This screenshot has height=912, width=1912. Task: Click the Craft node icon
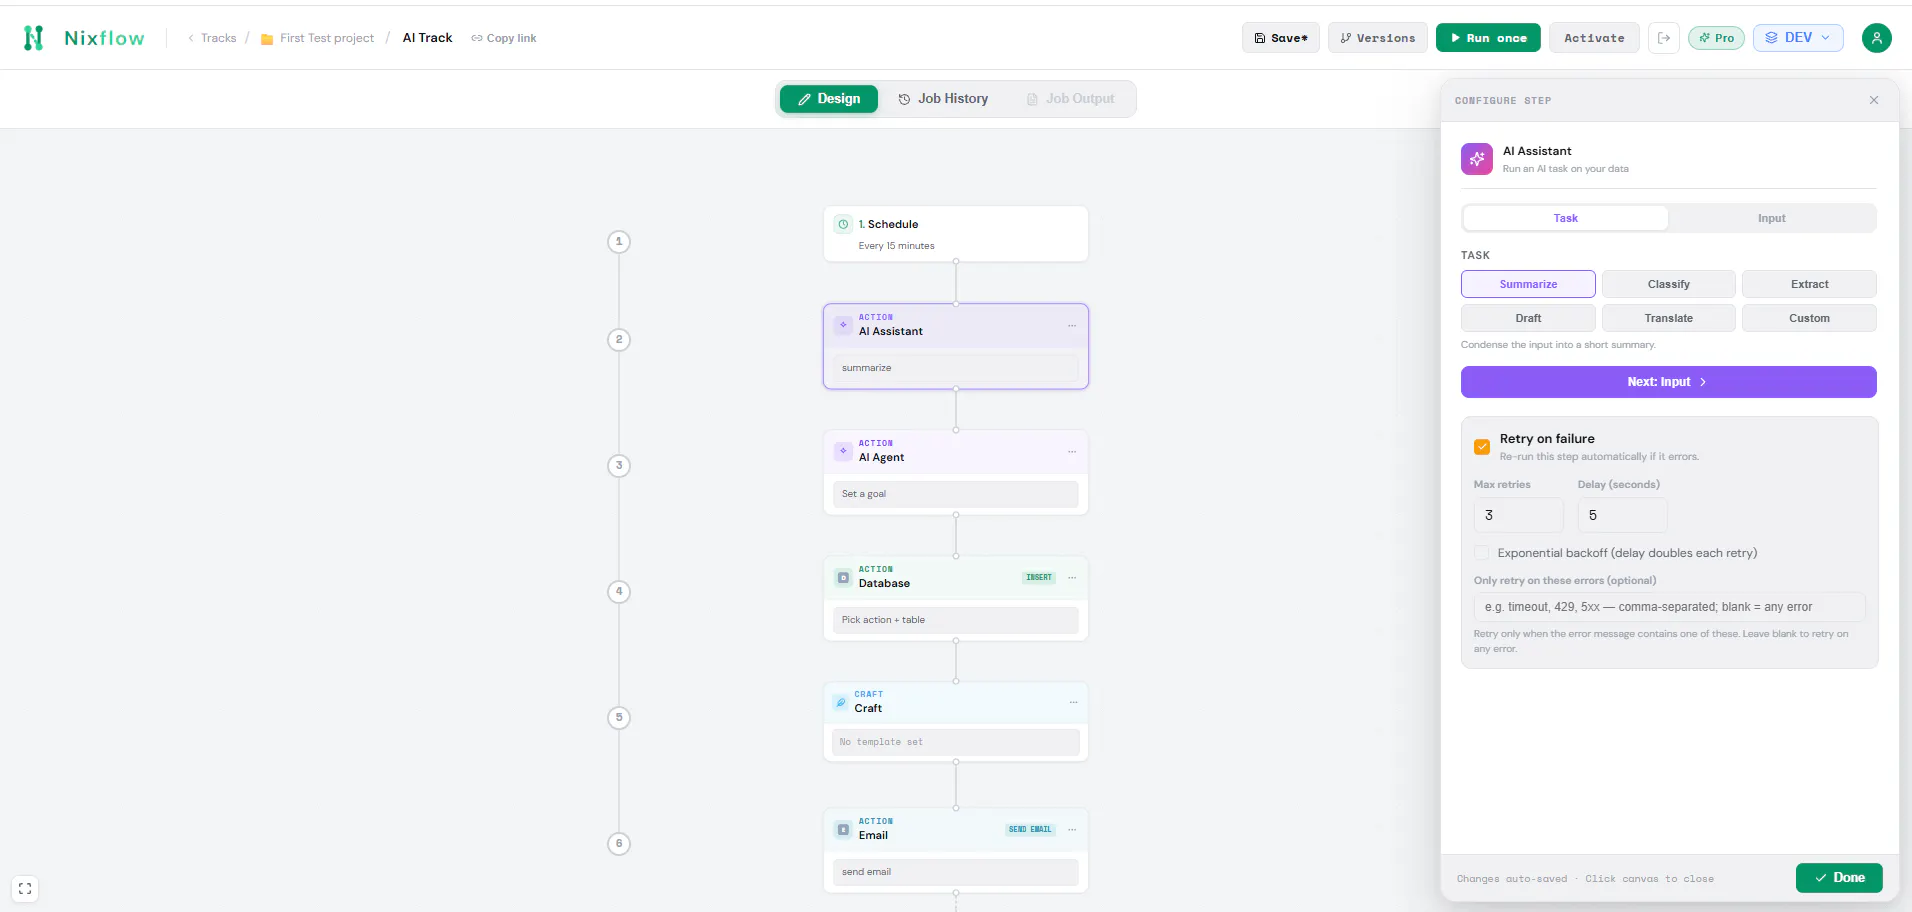pos(840,702)
